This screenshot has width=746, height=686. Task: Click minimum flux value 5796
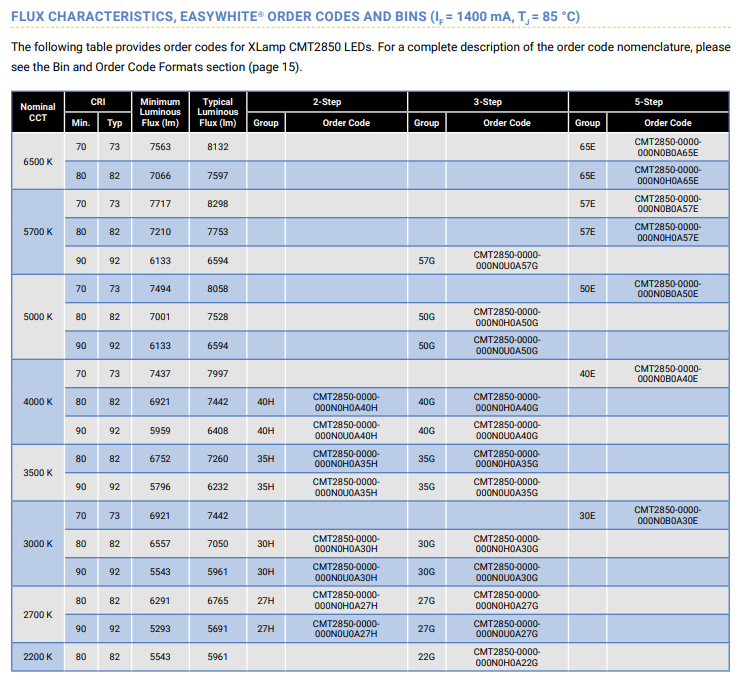tap(160, 487)
